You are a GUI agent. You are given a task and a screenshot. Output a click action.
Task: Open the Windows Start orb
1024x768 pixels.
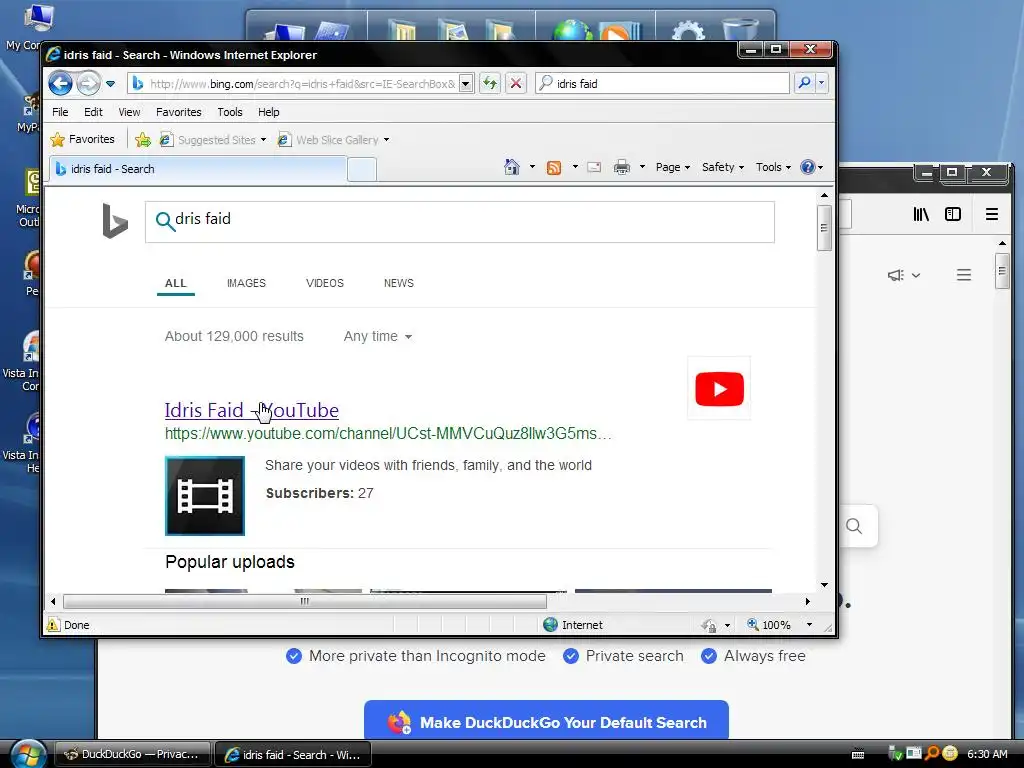click(x=29, y=754)
